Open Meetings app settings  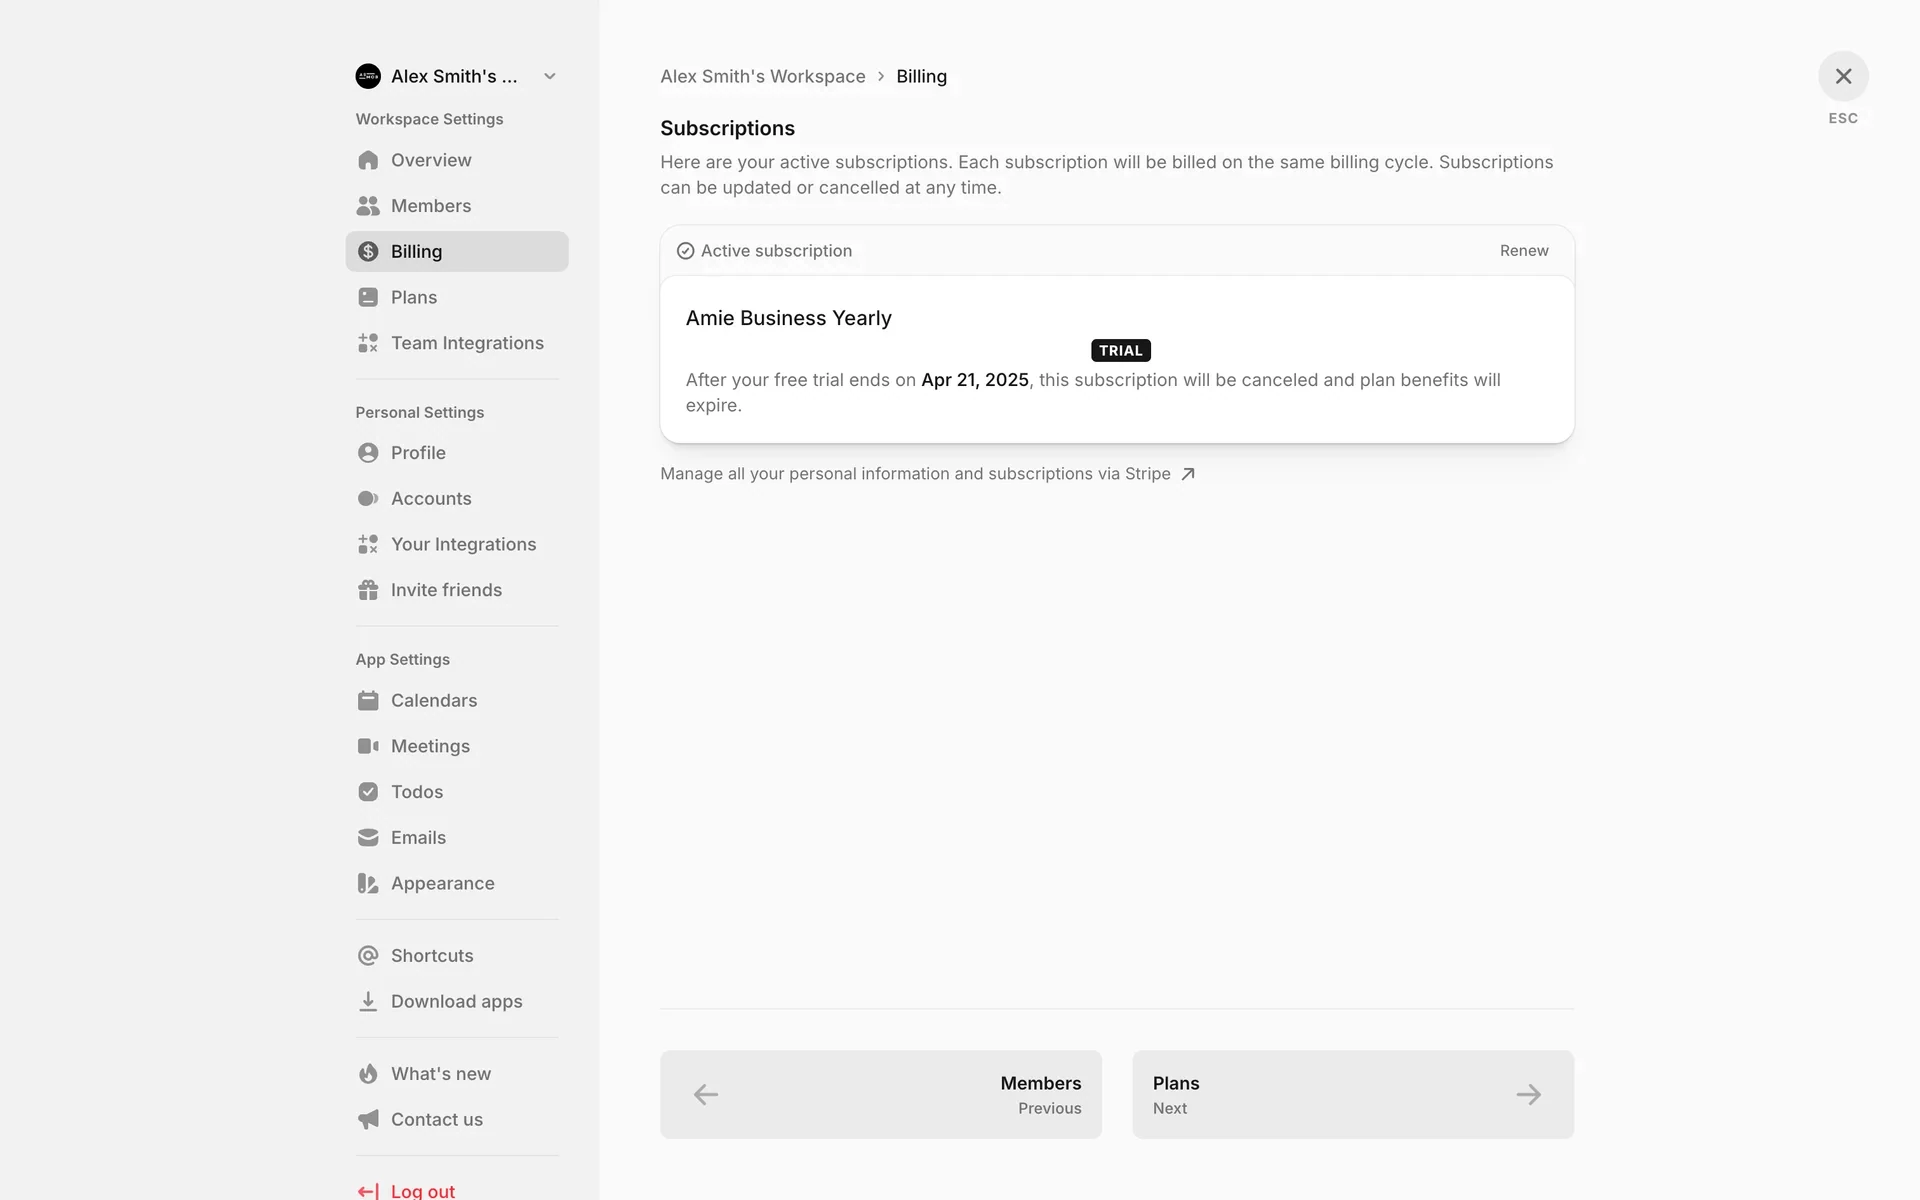tap(457, 746)
